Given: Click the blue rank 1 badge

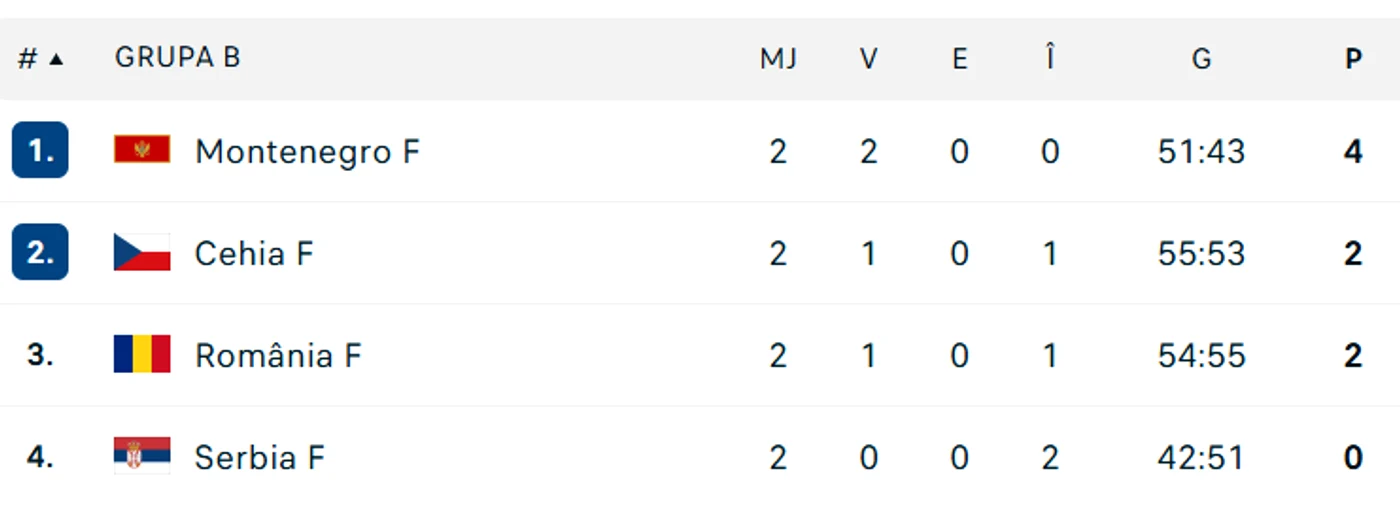Looking at the screenshot, I should [x=40, y=150].
